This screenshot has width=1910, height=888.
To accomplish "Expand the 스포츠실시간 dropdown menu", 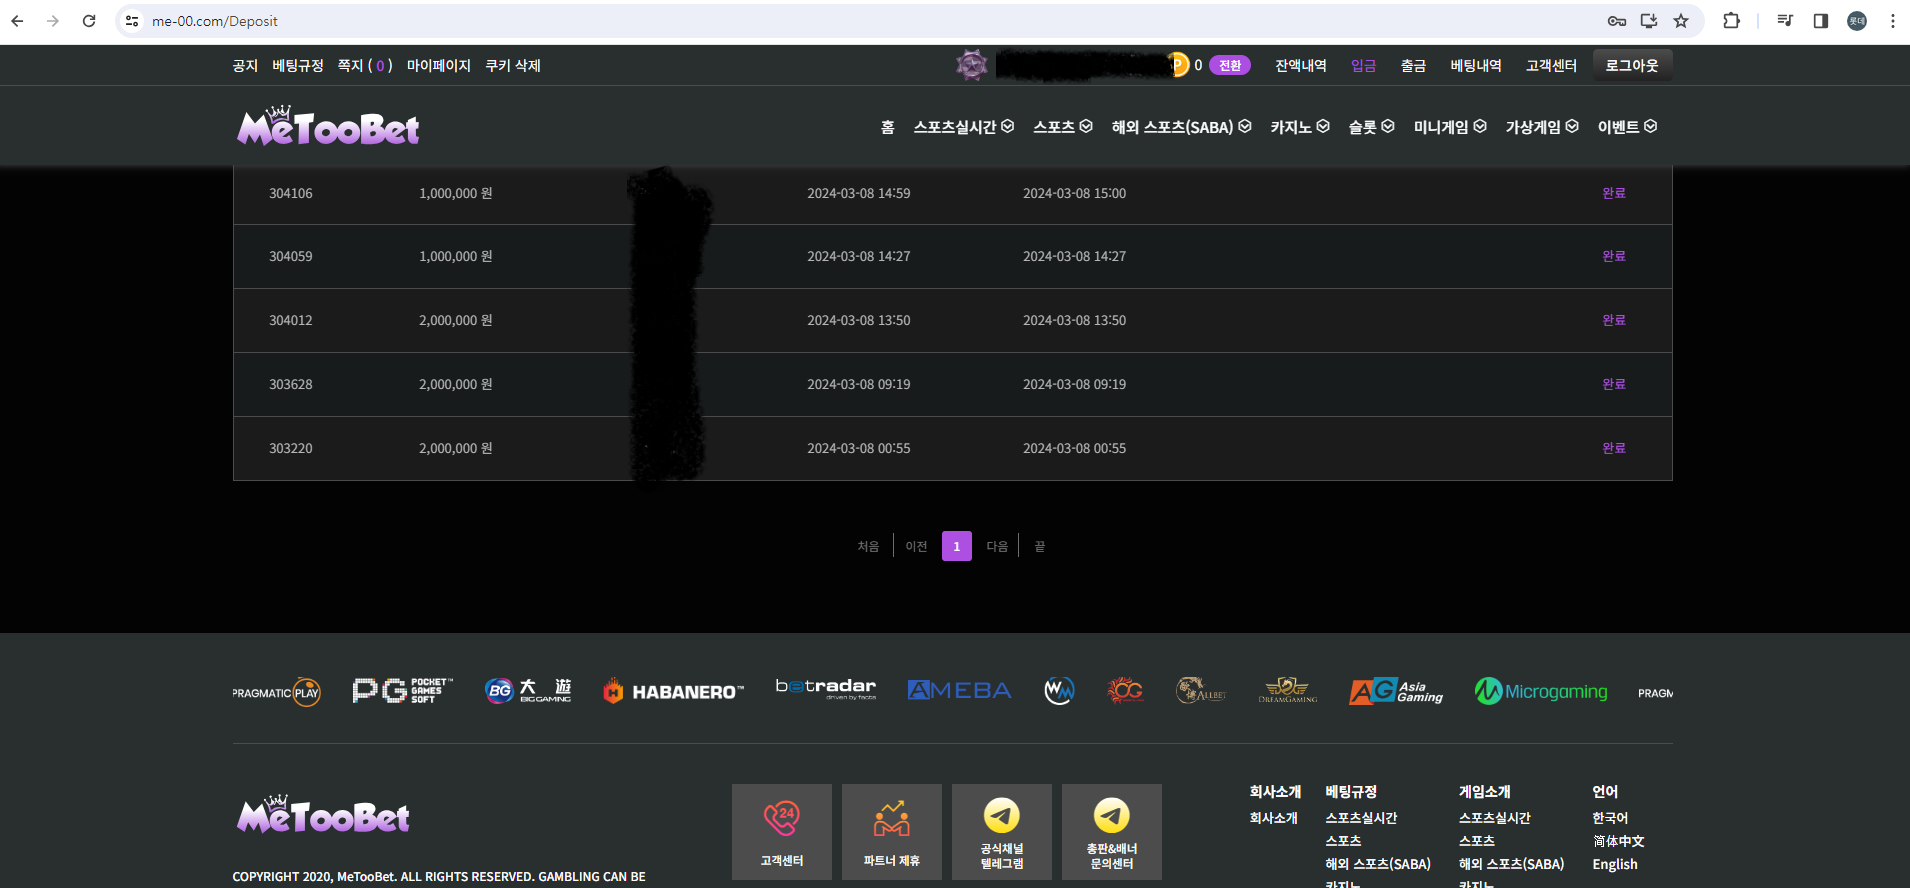I will pos(963,127).
